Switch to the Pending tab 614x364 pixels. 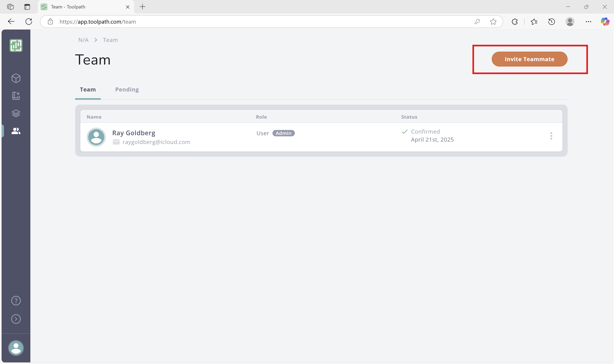(127, 90)
